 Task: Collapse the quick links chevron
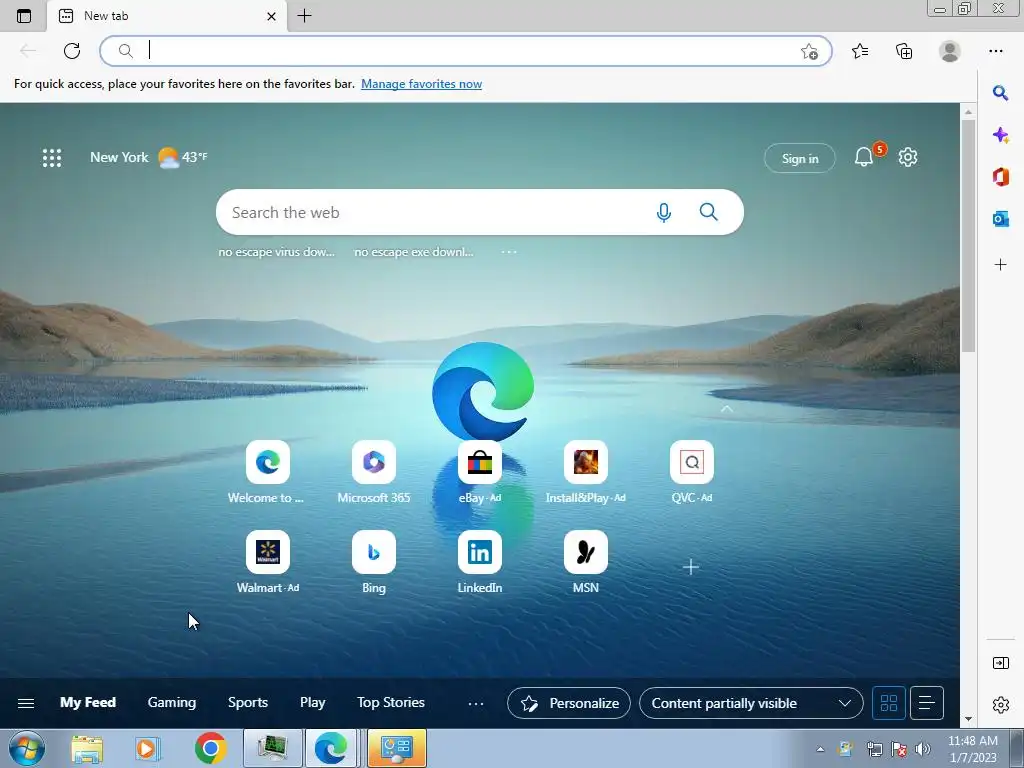click(726, 409)
